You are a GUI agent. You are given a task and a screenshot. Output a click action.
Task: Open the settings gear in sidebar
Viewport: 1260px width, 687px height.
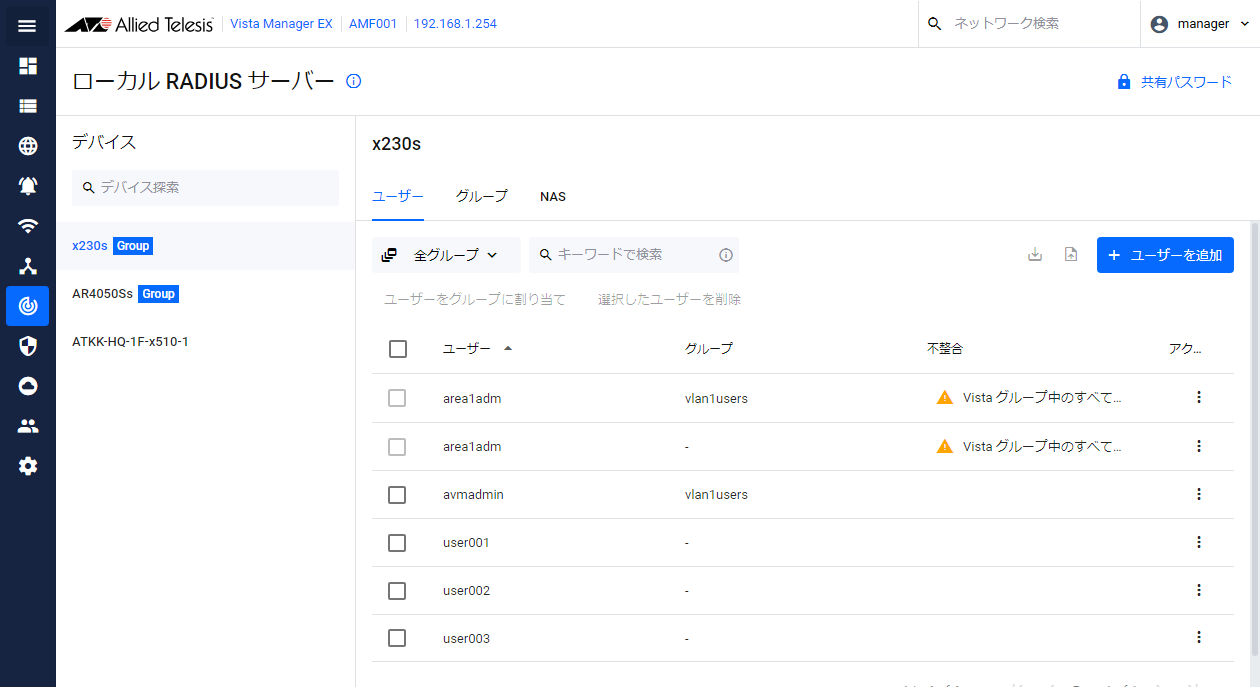coord(28,466)
